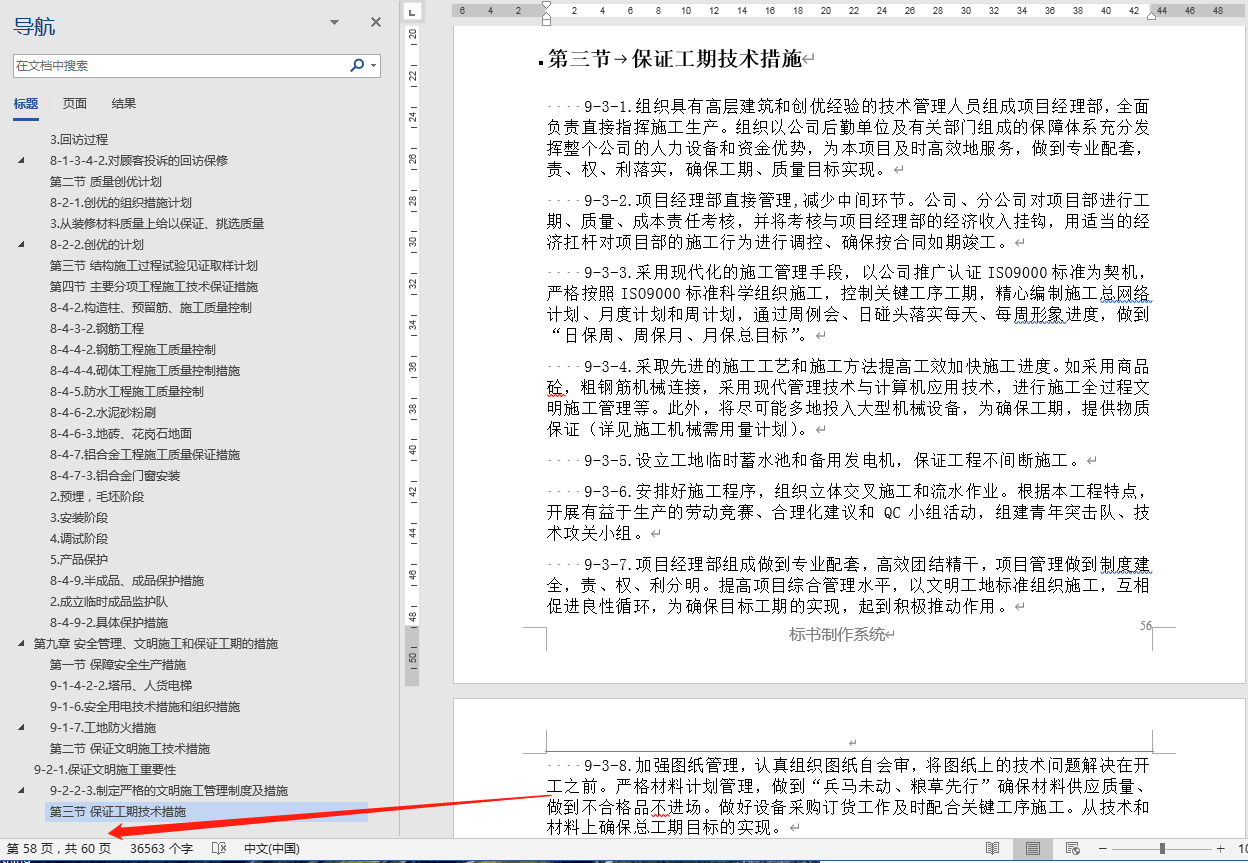Select the Web Layout view icon
1248x863 pixels.
tap(1072, 848)
